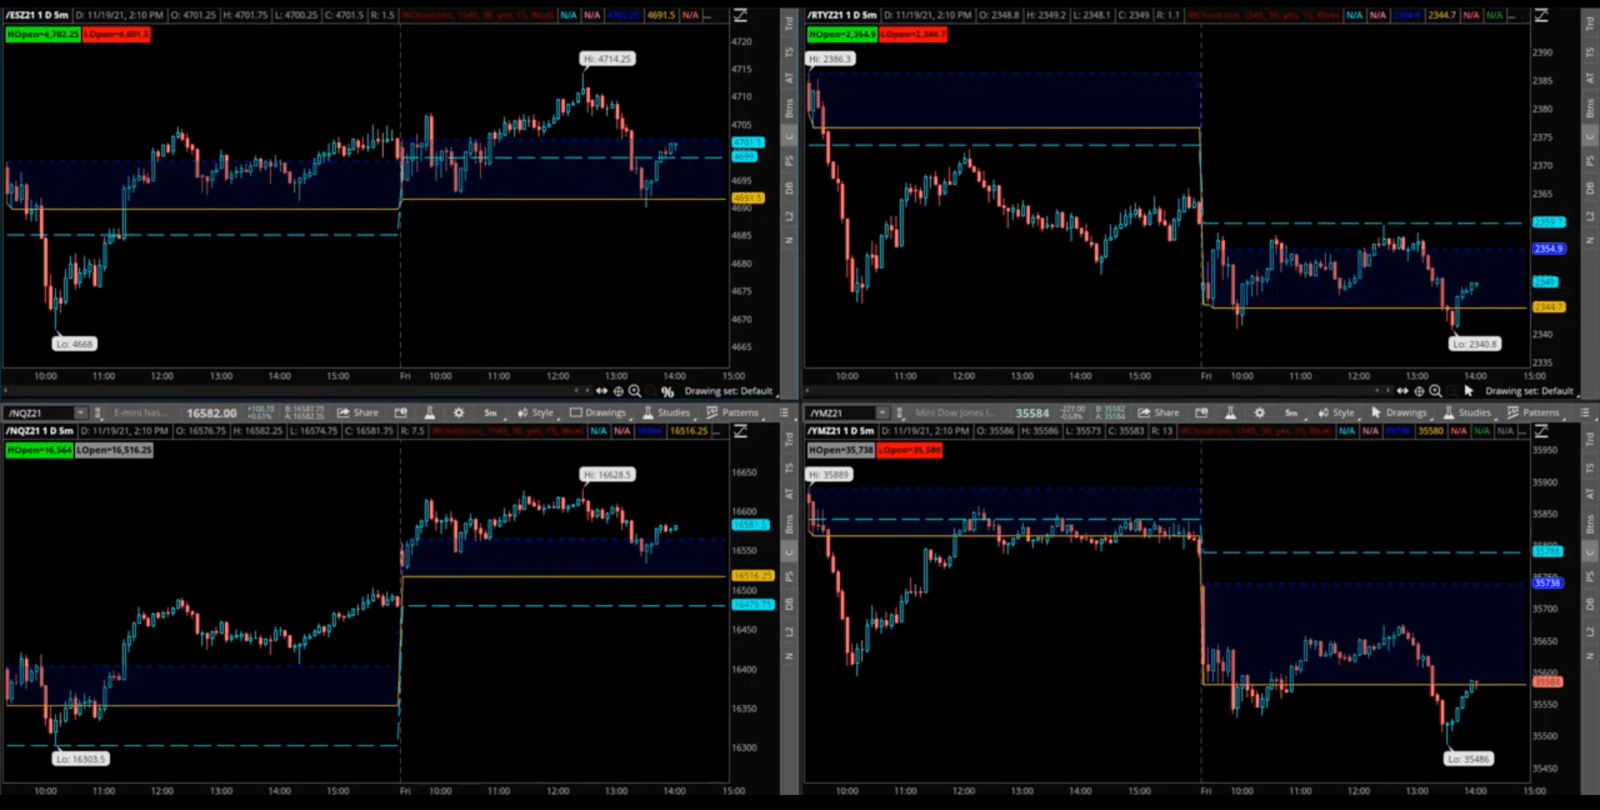Open the 5m timeframe dropdown in /YMZ21 toolbar

tap(1291, 412)
